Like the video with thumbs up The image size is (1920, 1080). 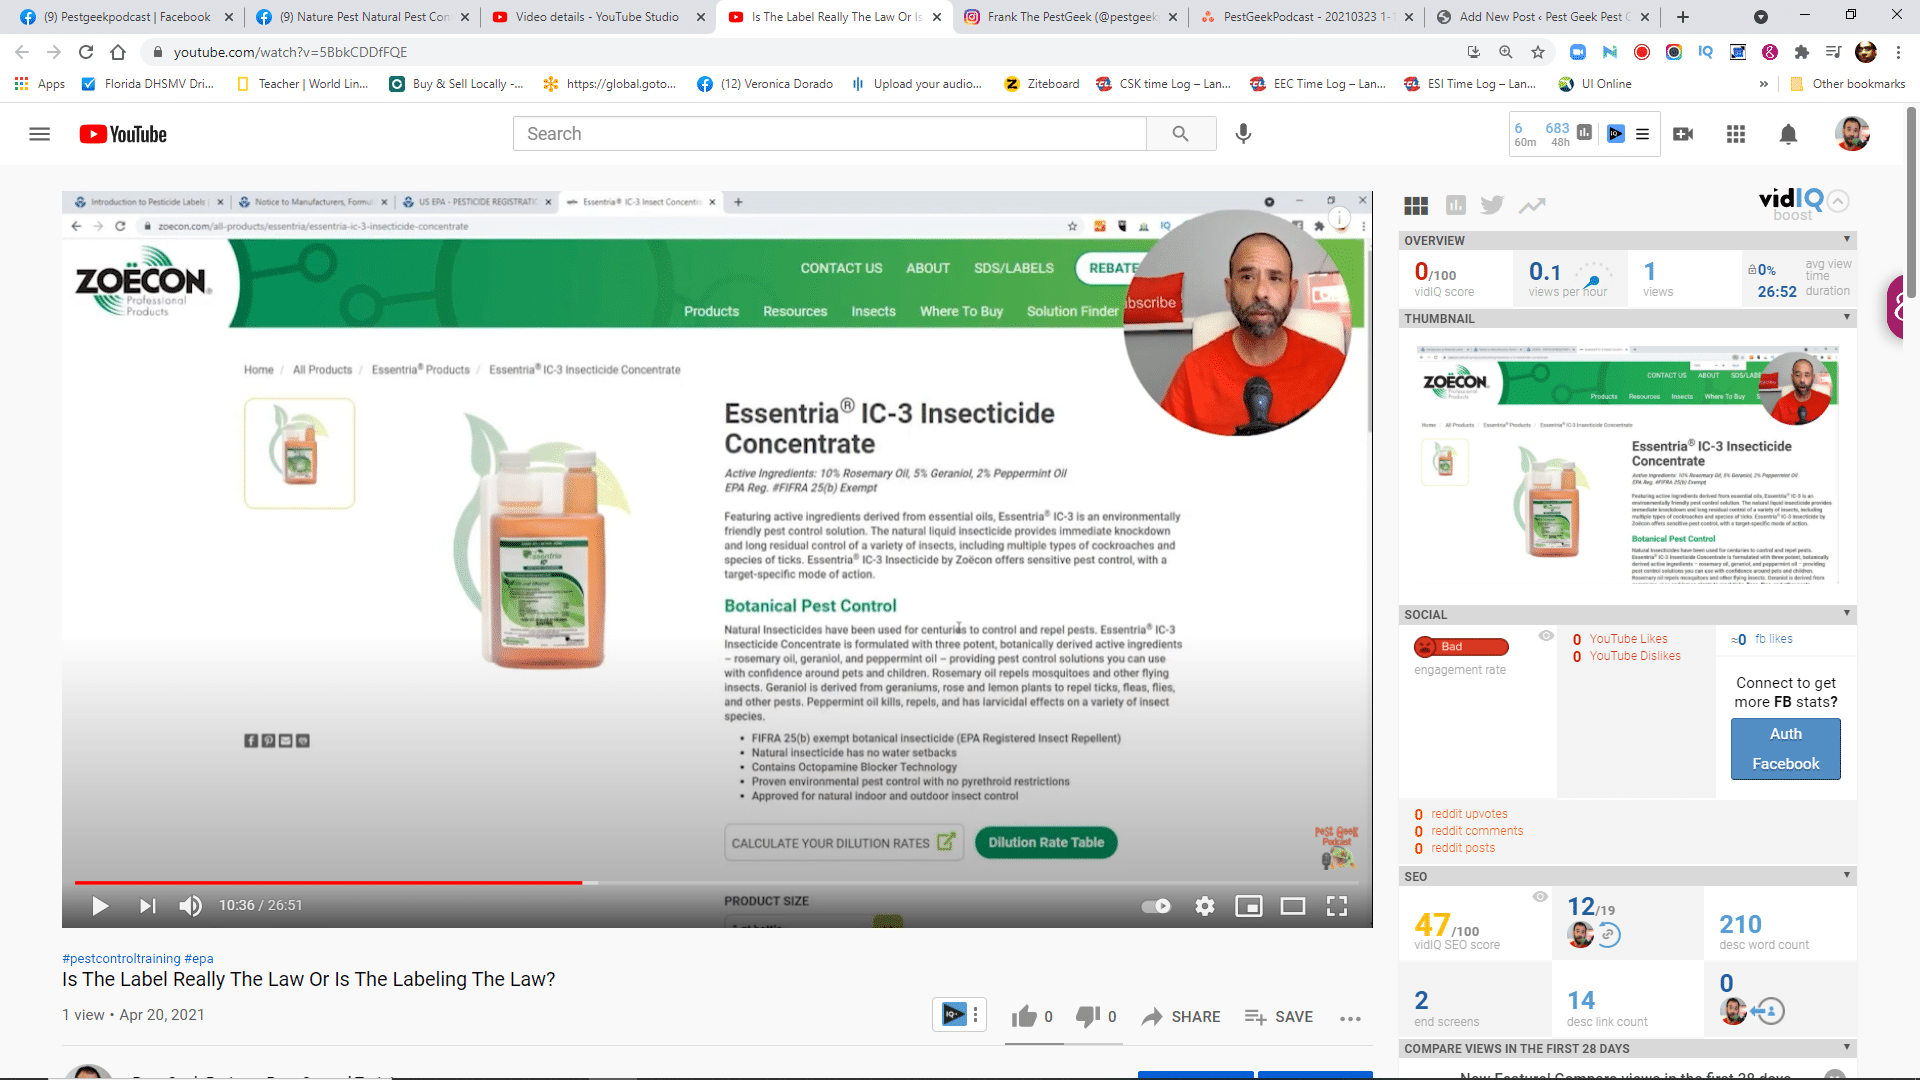pyautogui.click(x=1024, y=1017)
